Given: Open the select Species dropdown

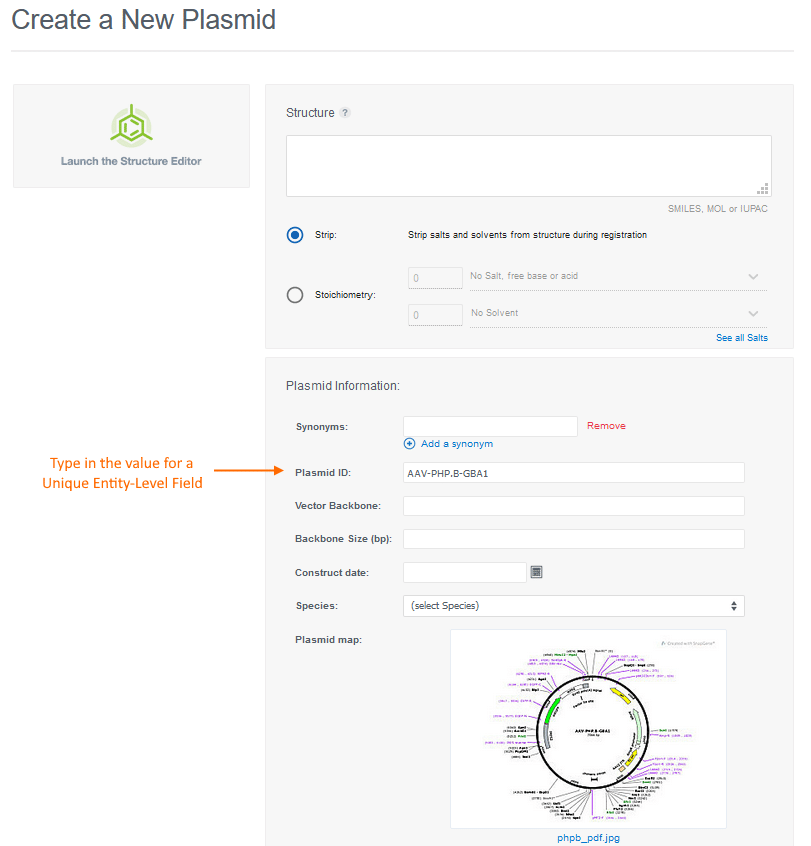Looking at the screenshot, I should pyautogui.click(x=573, y=606).
